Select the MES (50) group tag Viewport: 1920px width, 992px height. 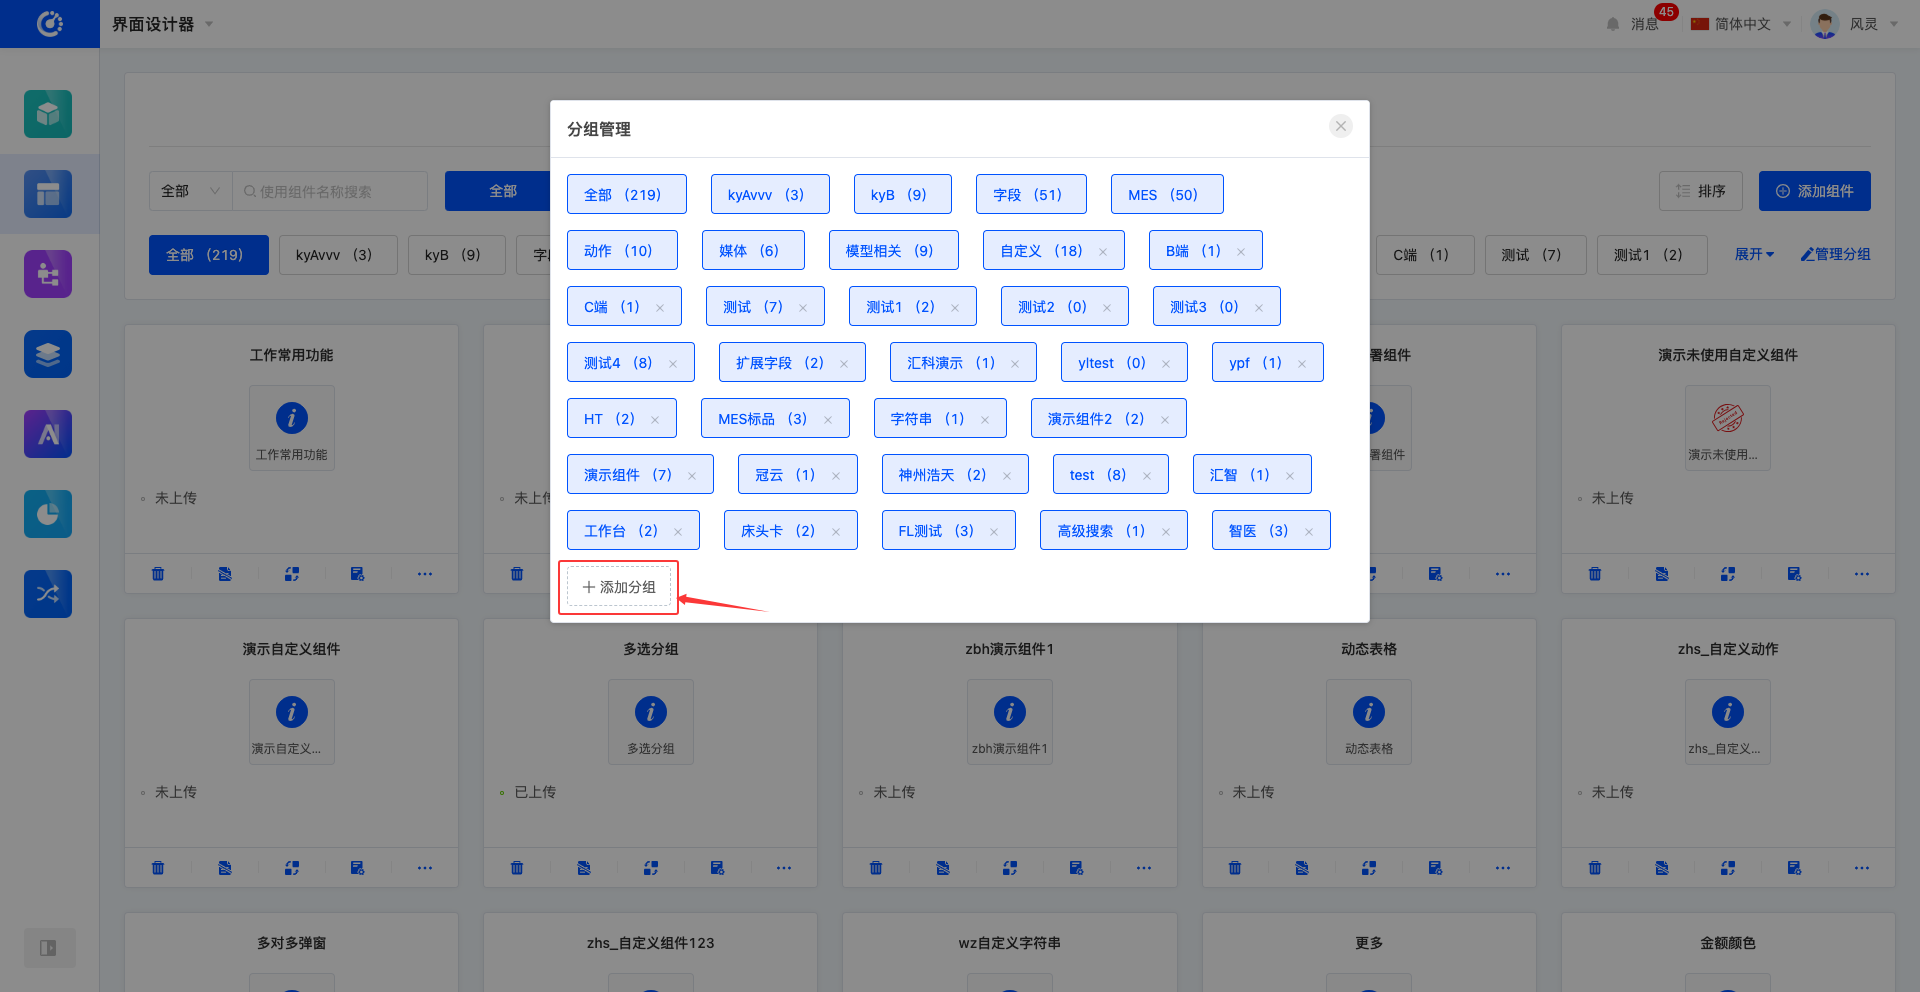(x=1166, y=195)
